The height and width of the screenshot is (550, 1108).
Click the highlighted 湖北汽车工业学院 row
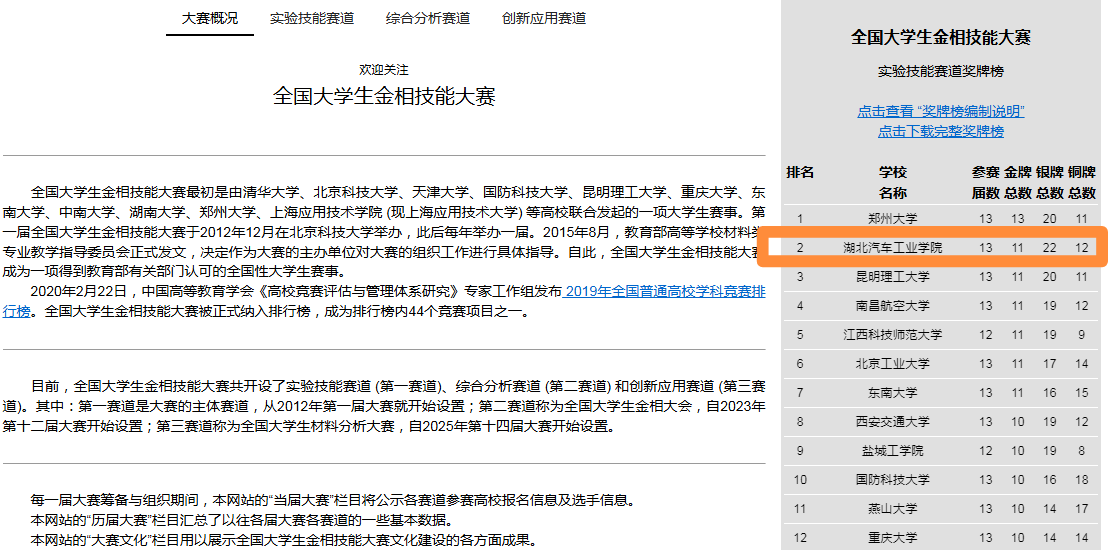(892, 247)
